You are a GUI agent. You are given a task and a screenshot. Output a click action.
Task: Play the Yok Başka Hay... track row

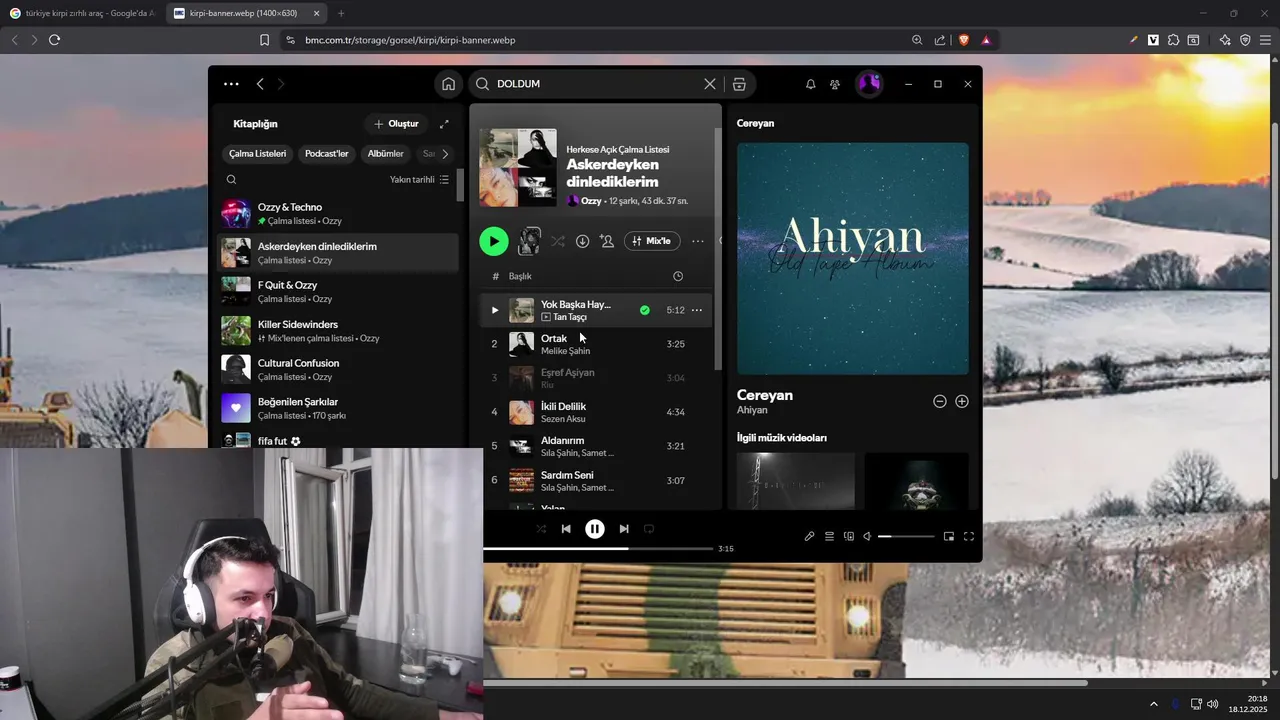coord(596,310)
